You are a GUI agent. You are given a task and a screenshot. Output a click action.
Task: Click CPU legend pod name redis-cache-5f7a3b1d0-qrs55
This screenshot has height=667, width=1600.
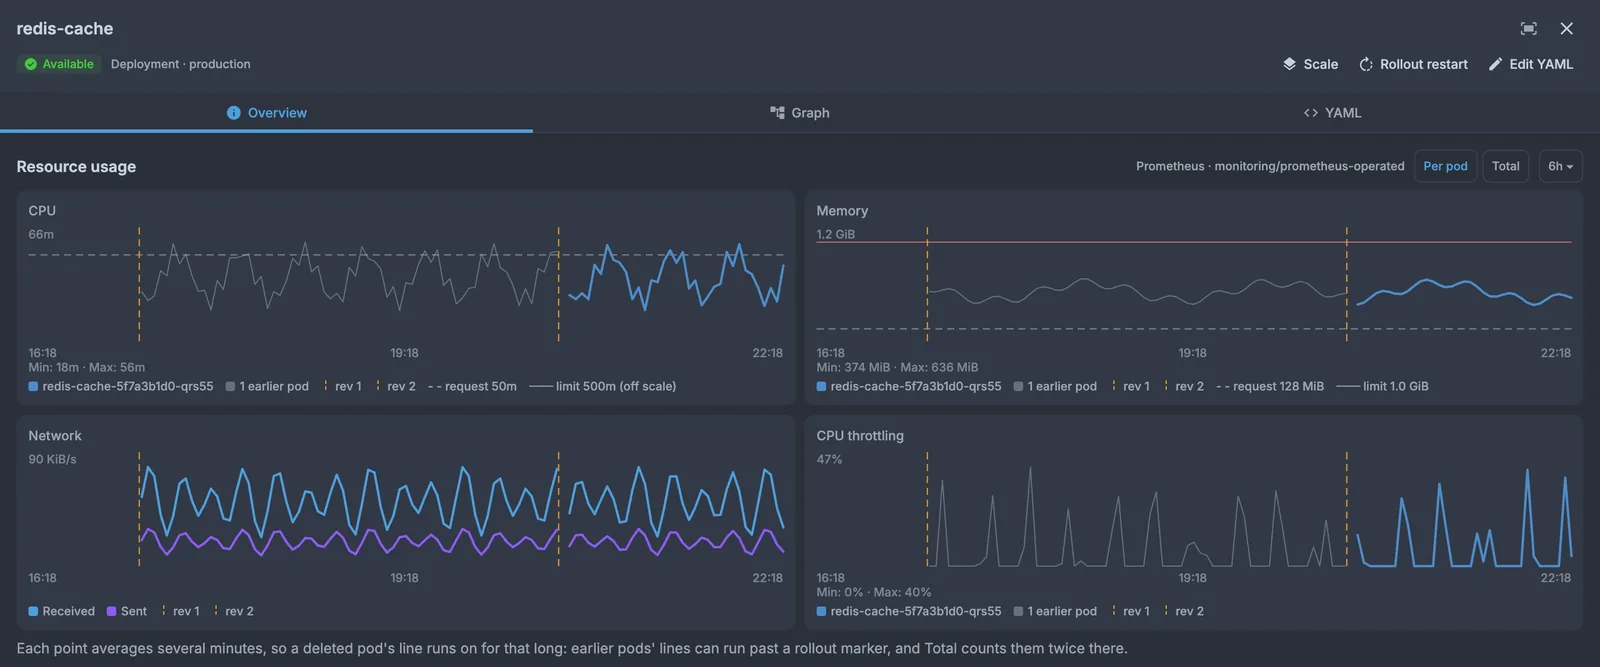[128, 387]
